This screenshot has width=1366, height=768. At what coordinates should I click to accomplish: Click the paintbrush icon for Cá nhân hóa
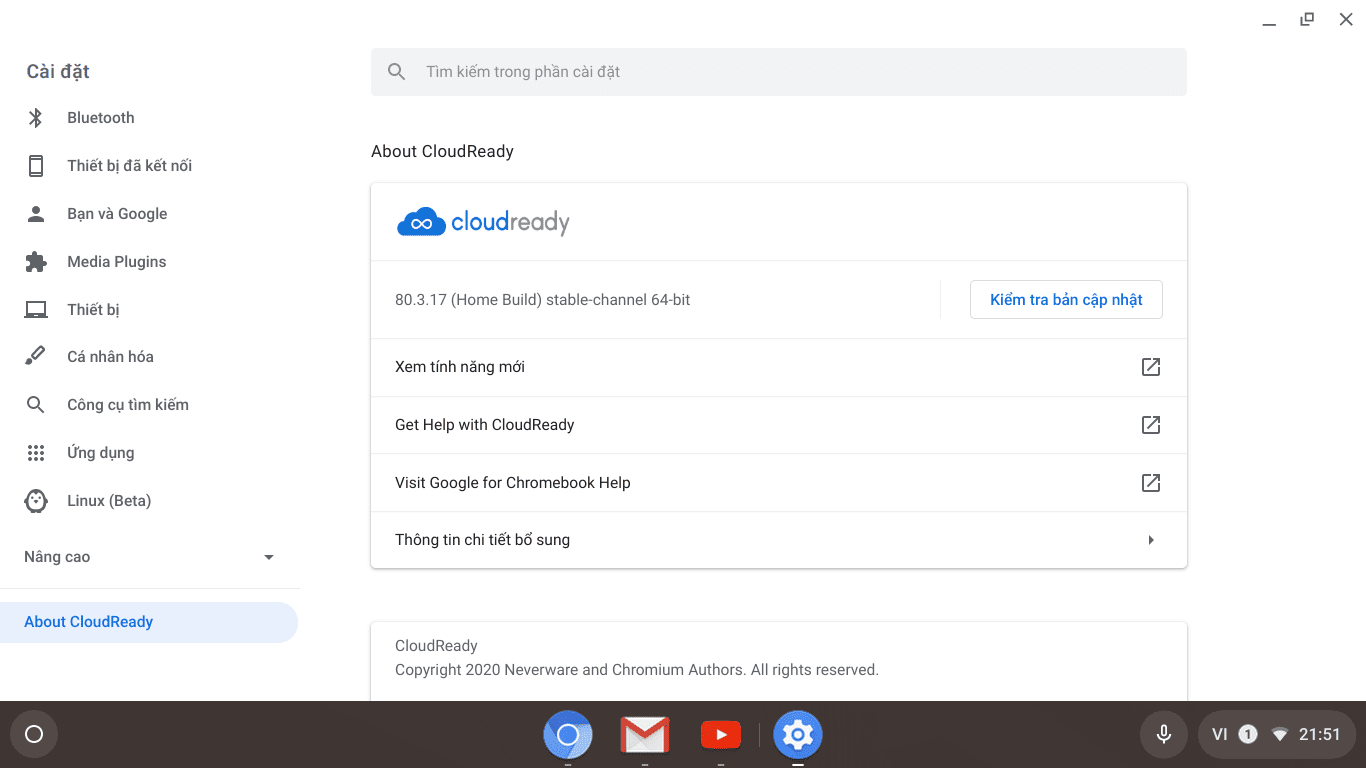[36, 357]
